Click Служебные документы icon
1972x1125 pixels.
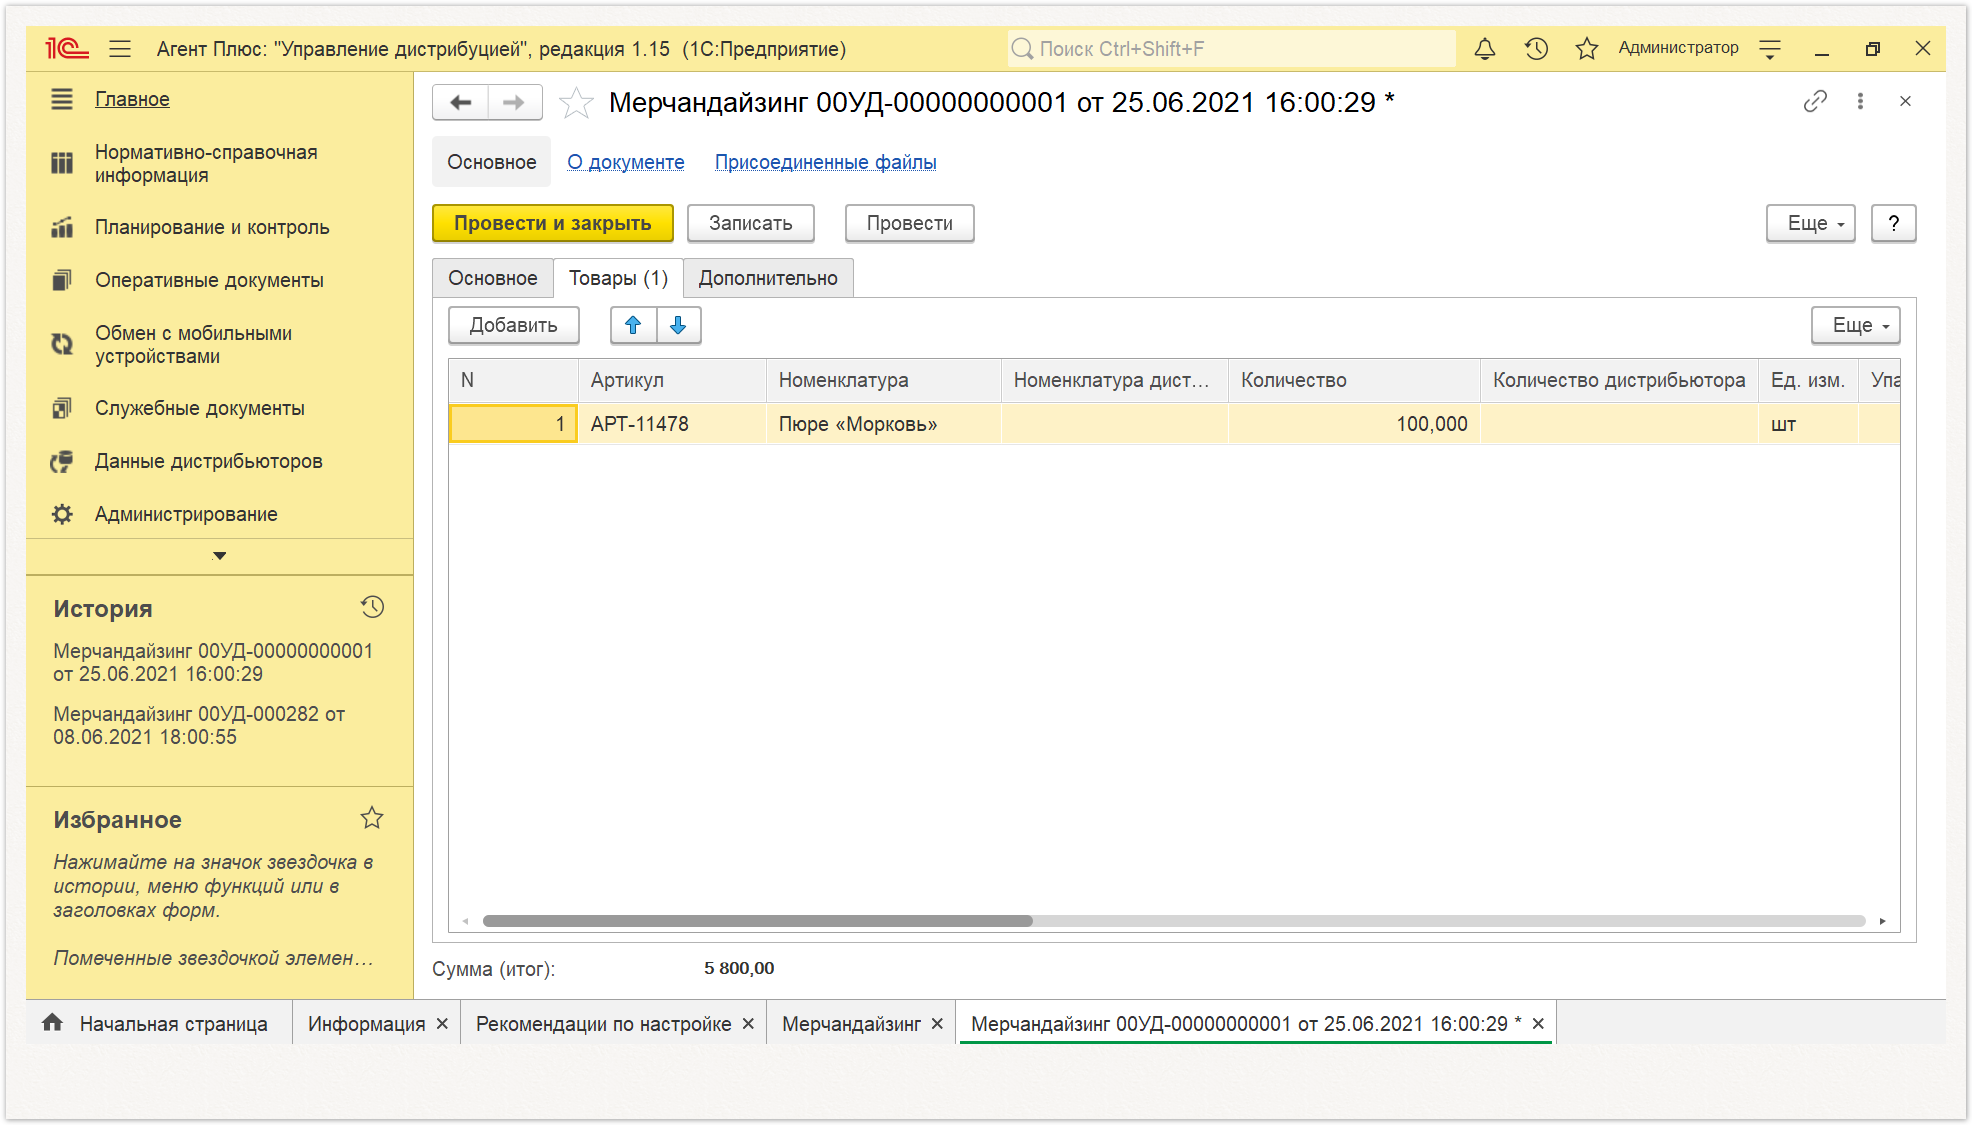coord(62,408)
